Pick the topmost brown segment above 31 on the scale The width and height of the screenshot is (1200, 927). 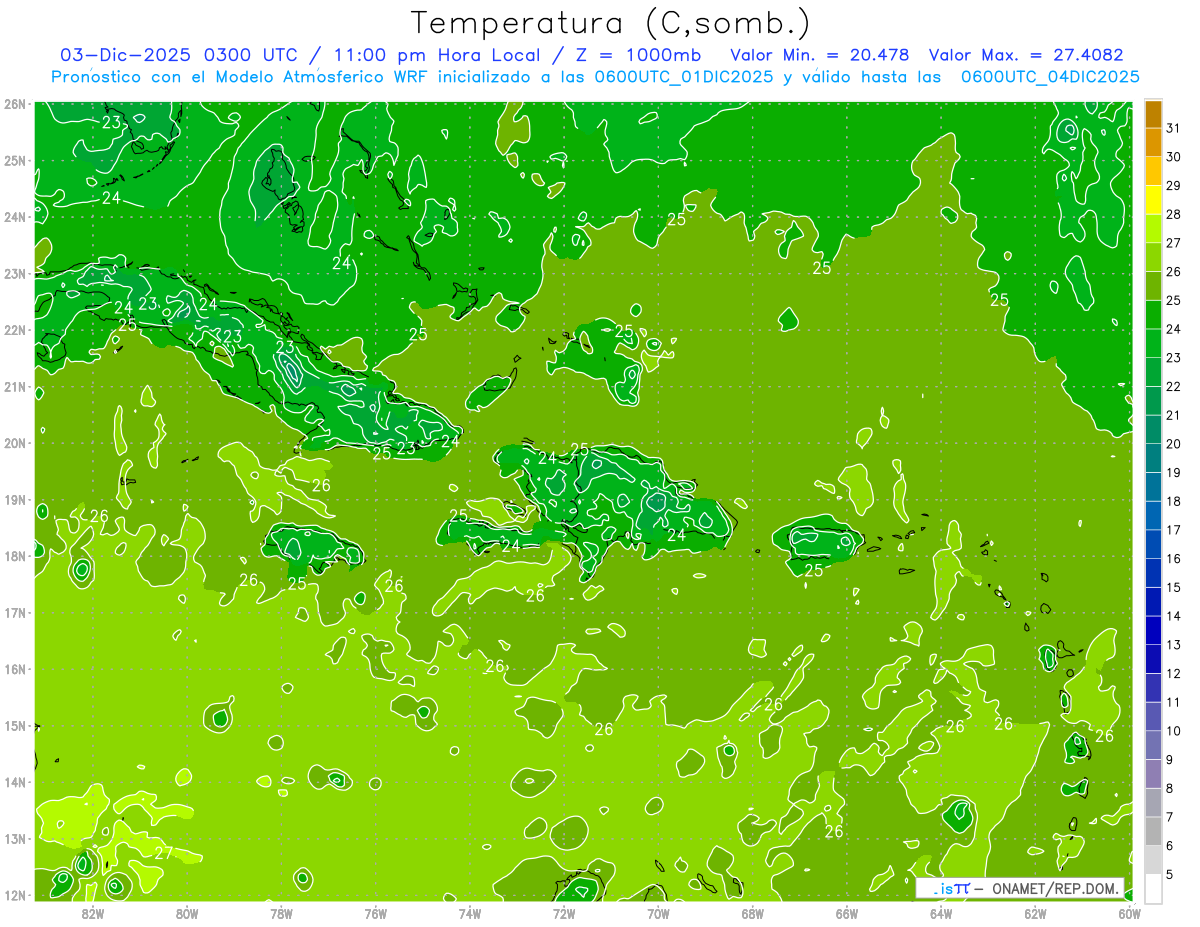(1153, 114)
